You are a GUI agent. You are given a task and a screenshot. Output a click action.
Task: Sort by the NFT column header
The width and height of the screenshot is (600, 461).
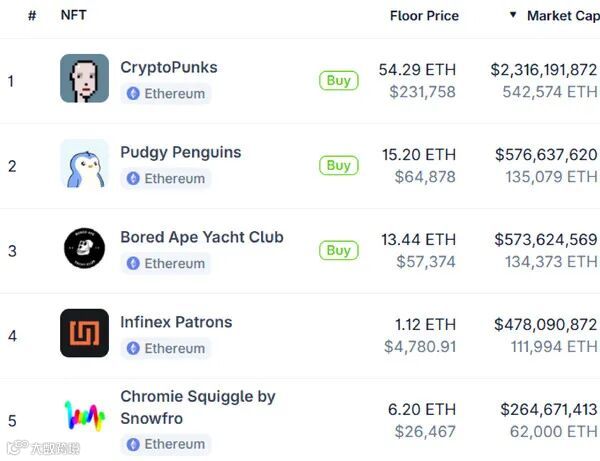pyautogui.click(x=73, y=16)
